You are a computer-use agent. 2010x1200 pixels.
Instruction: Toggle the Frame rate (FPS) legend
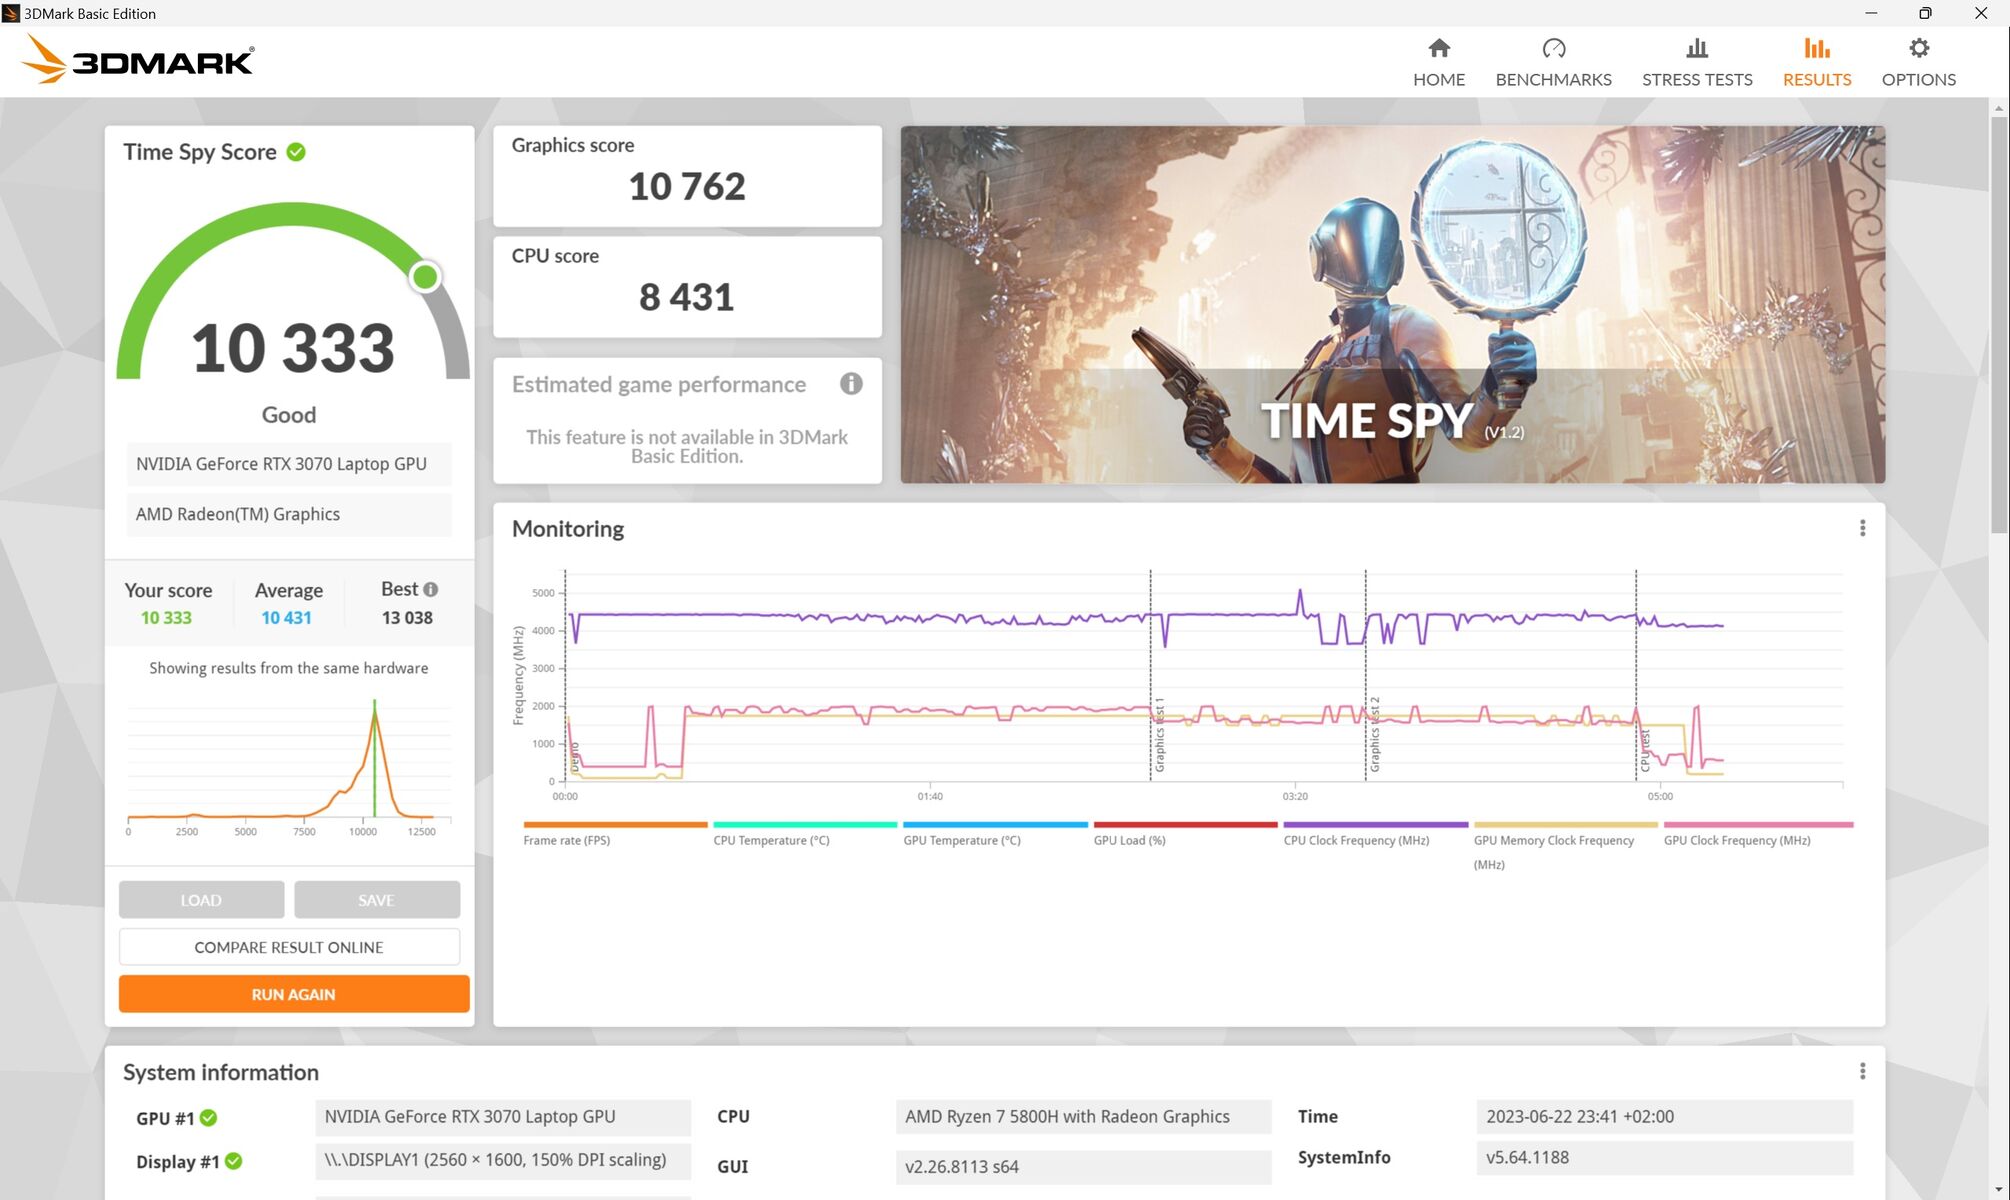(614, 833)
